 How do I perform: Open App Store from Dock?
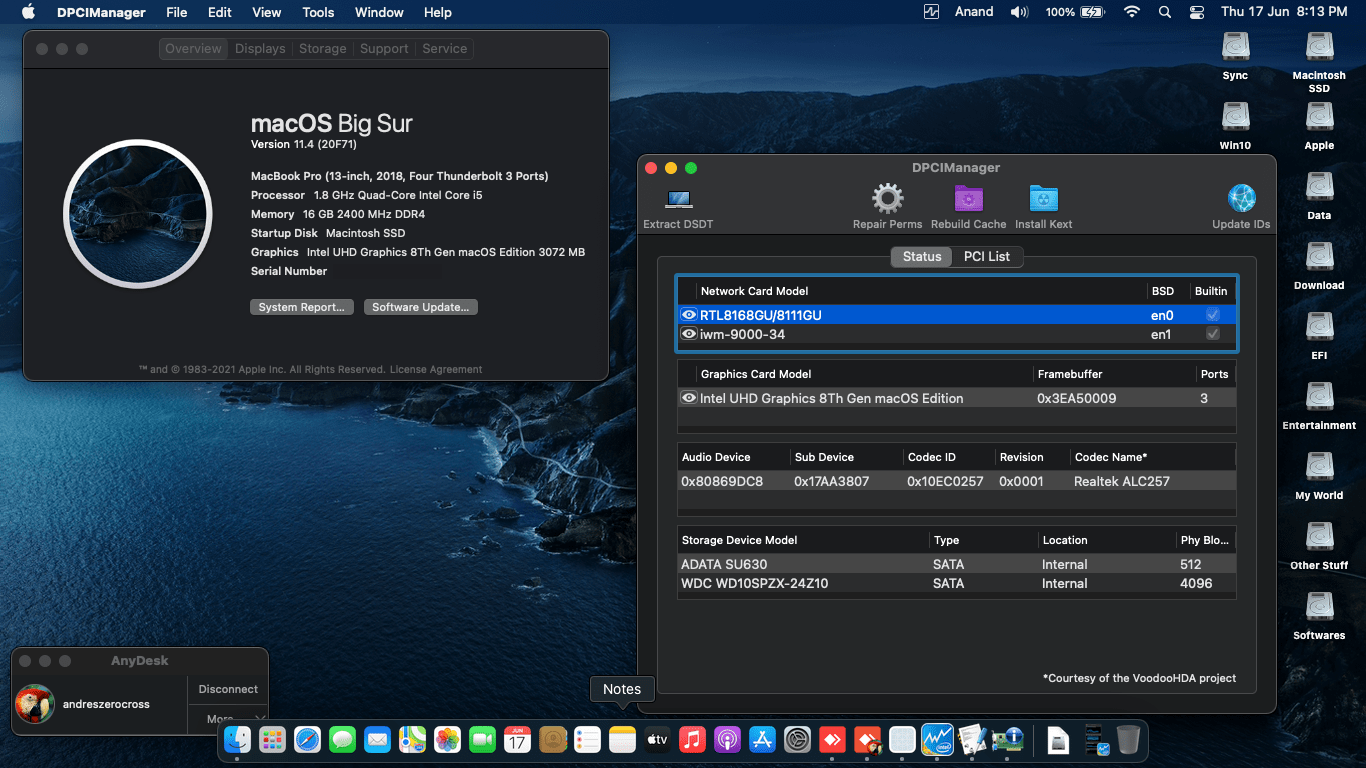[762, 740]
